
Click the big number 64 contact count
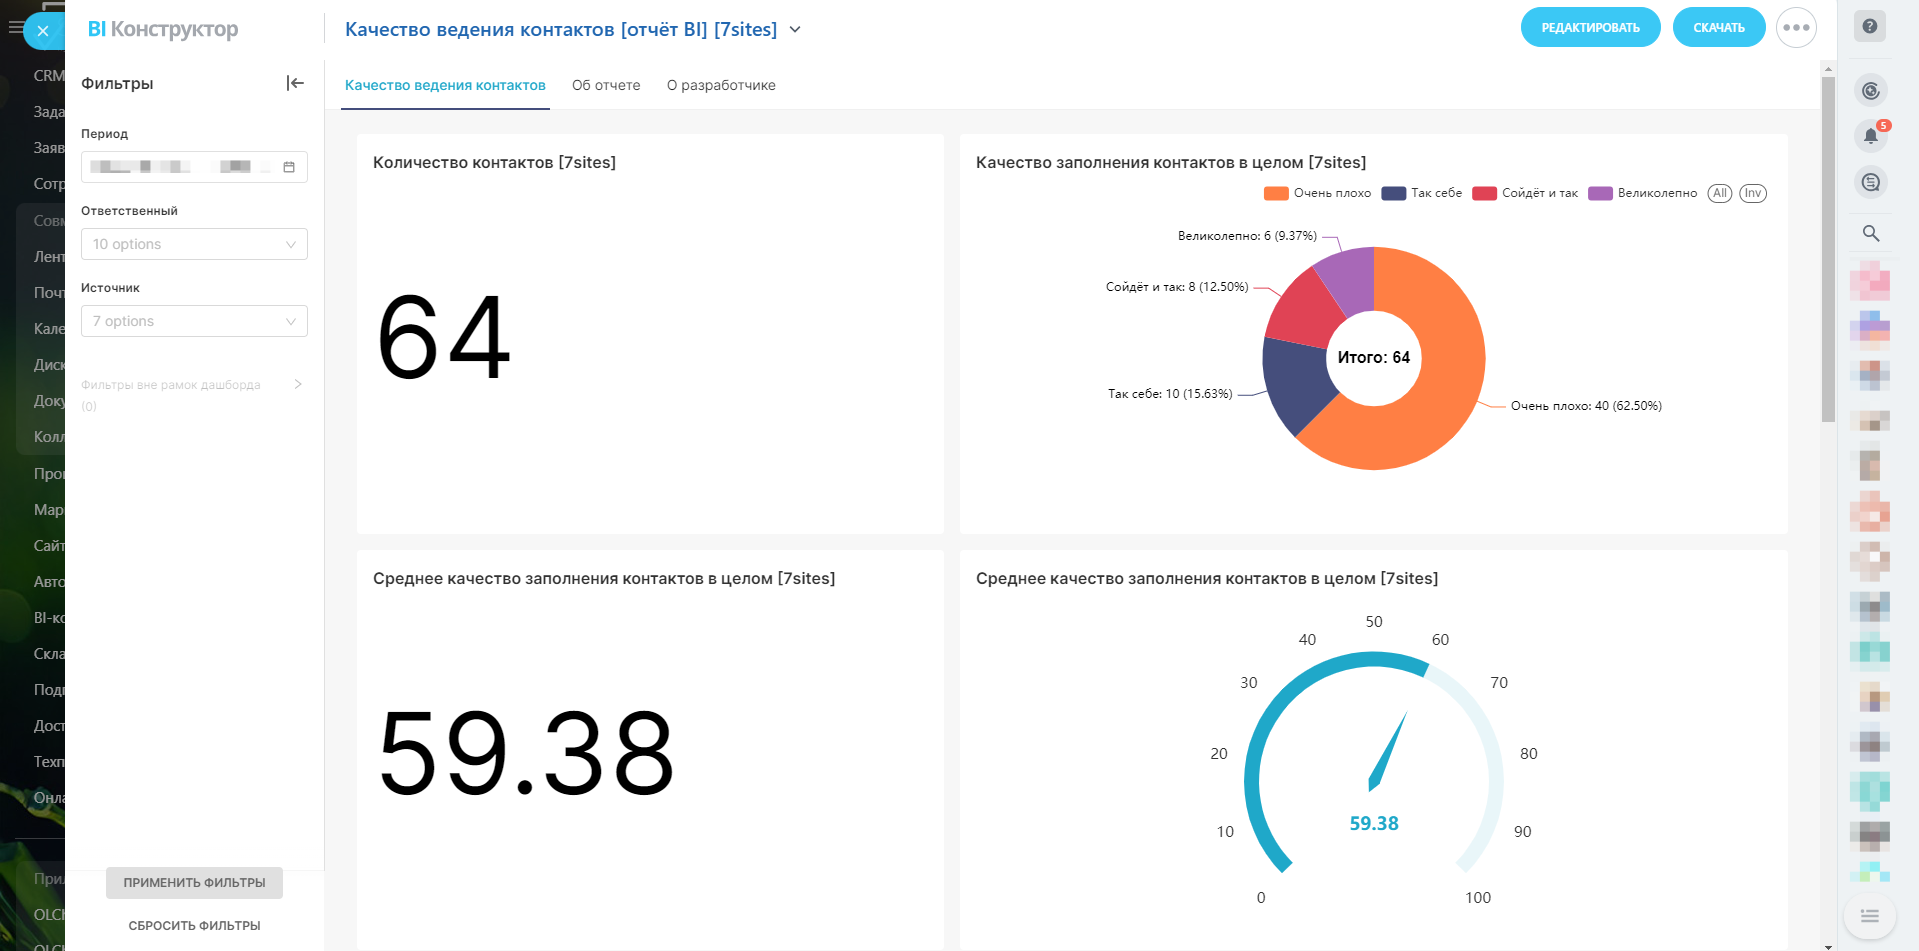[x=444, y=338]
